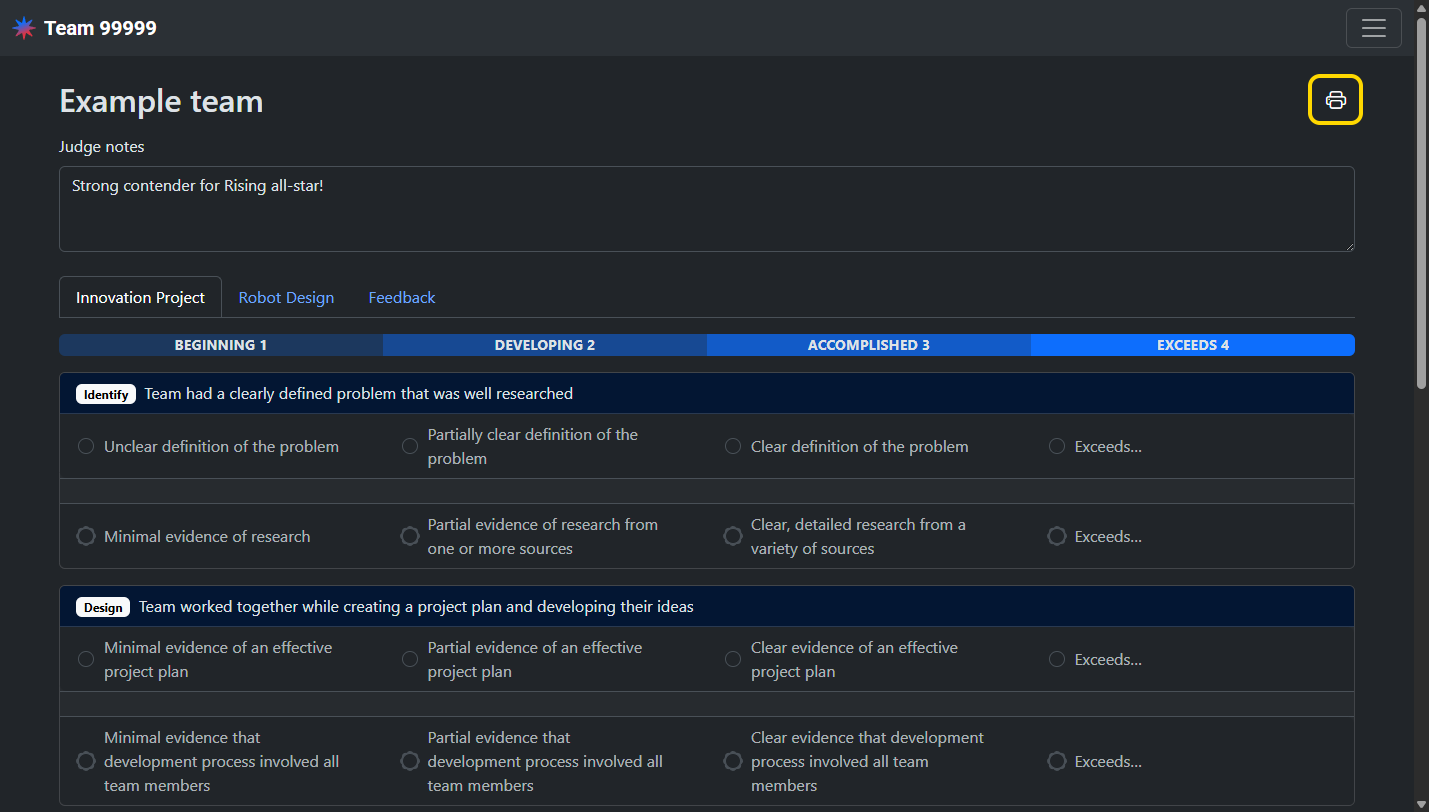
Task: Click the Exceeds 4 rating header segment
Action: tap(1192, 345)
